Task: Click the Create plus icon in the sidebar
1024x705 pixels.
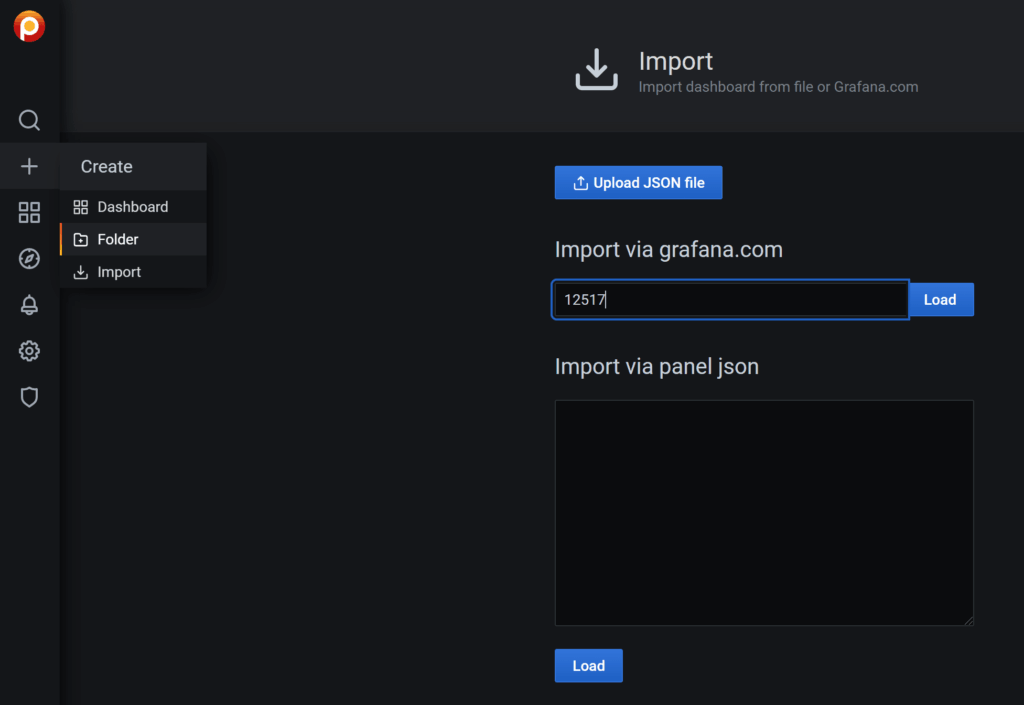Action: point(29,166)
